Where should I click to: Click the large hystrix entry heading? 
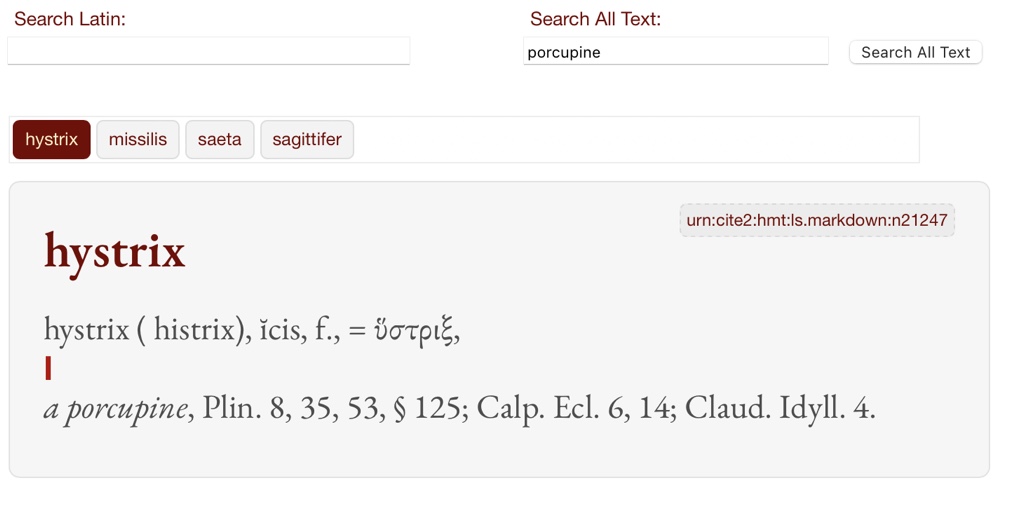pyautogui.click(x=115, y=250)
